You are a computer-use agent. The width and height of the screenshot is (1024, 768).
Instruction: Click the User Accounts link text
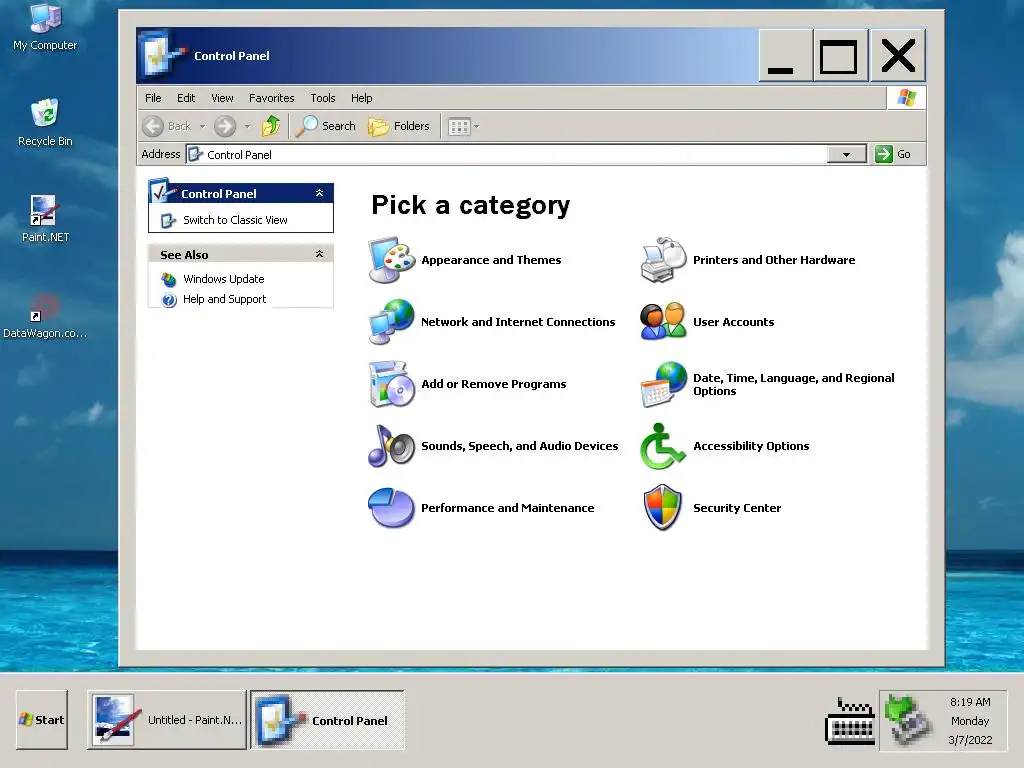point(733,322)
